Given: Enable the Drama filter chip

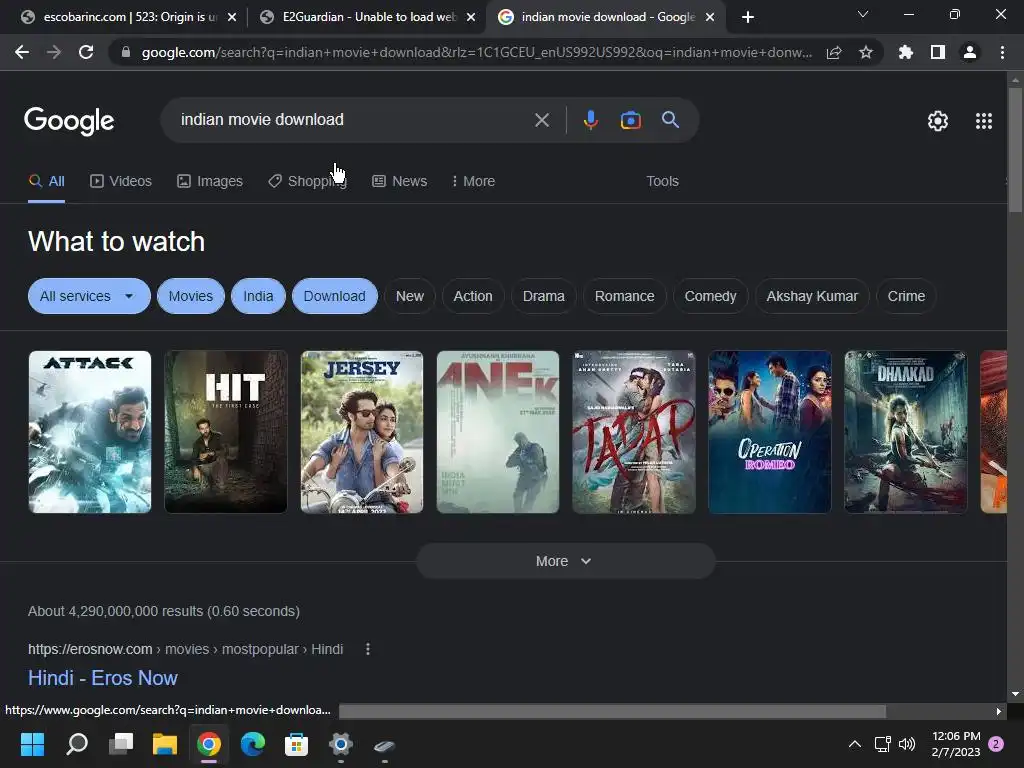Looking at the screenshot, I should coord(543,296).
